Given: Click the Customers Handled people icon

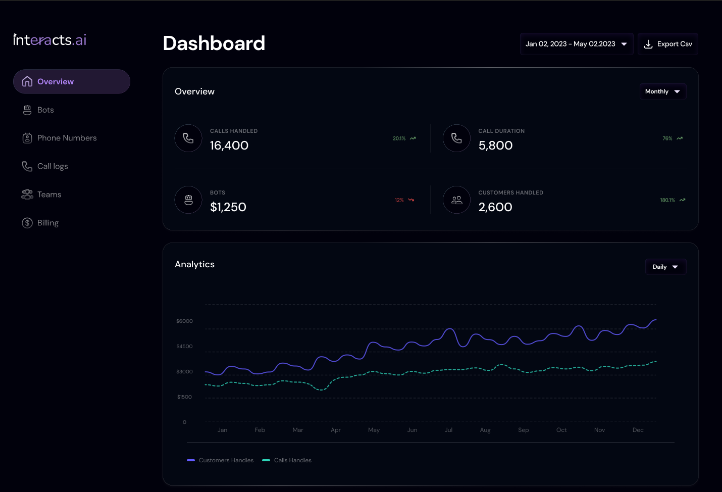Looking at the screenshot, I should (457, 200).
